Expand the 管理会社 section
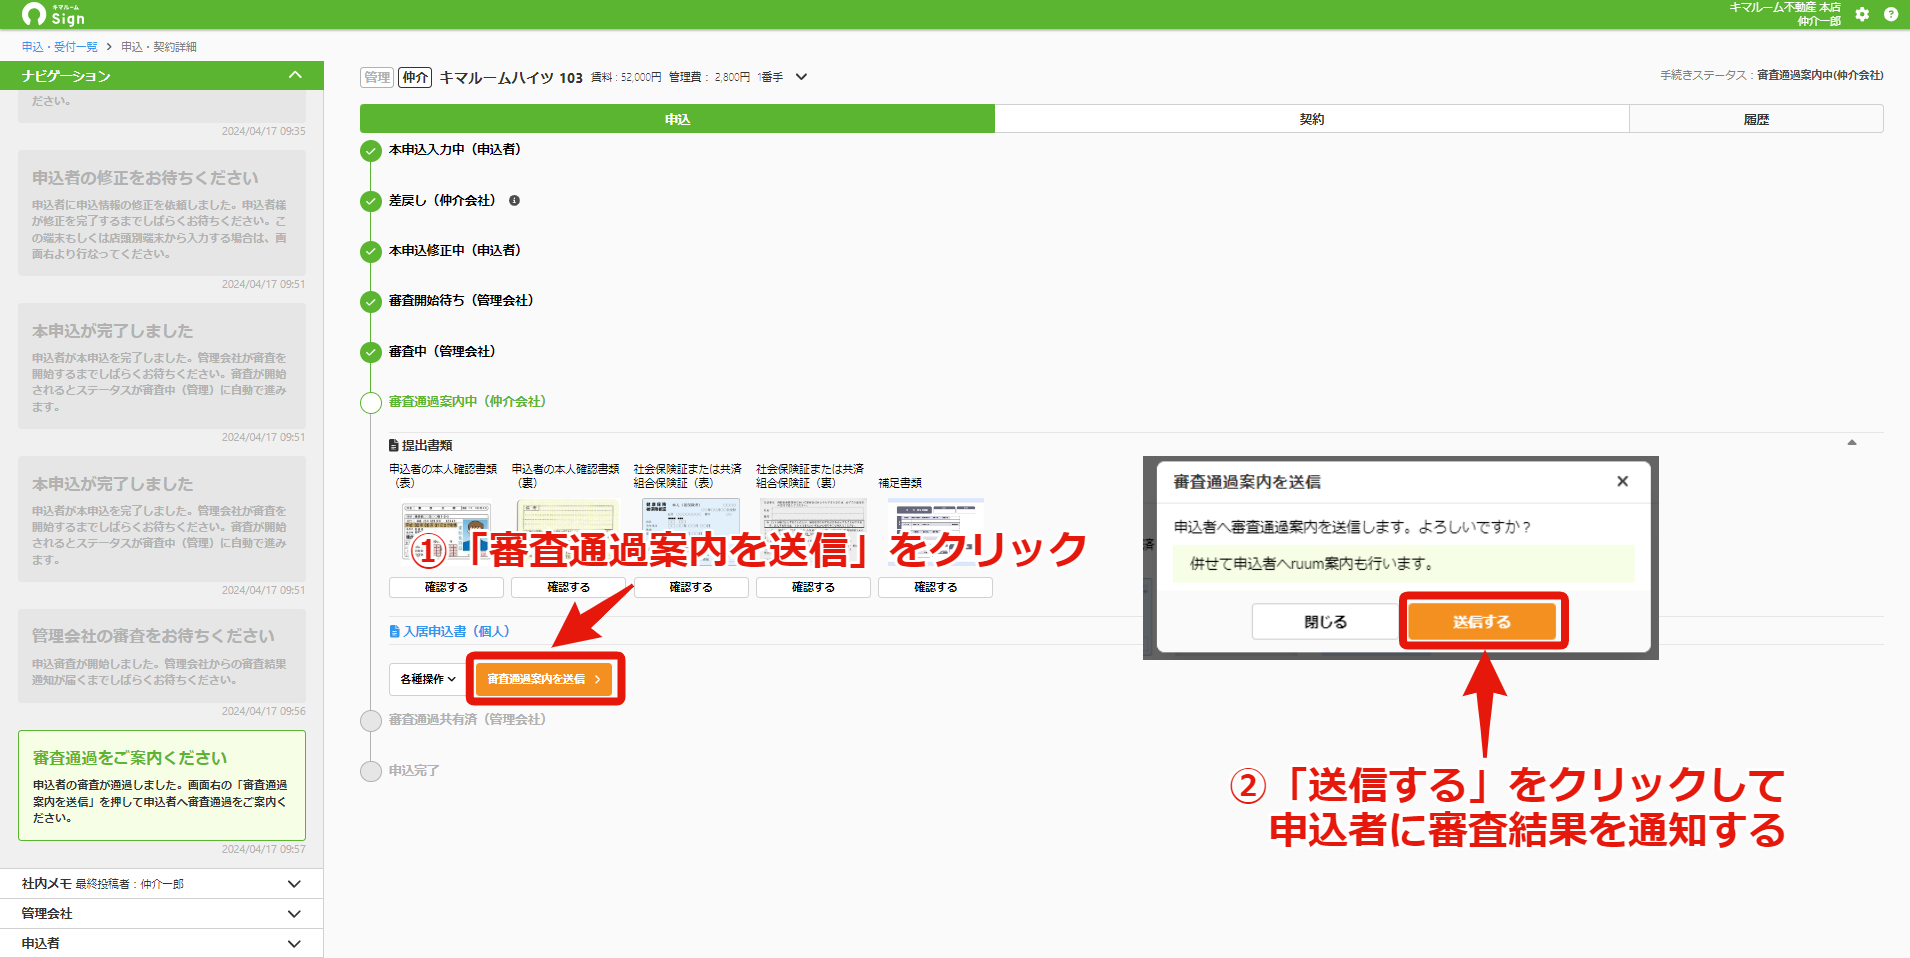Screen dimensions: 1910x958 [294, 914]
